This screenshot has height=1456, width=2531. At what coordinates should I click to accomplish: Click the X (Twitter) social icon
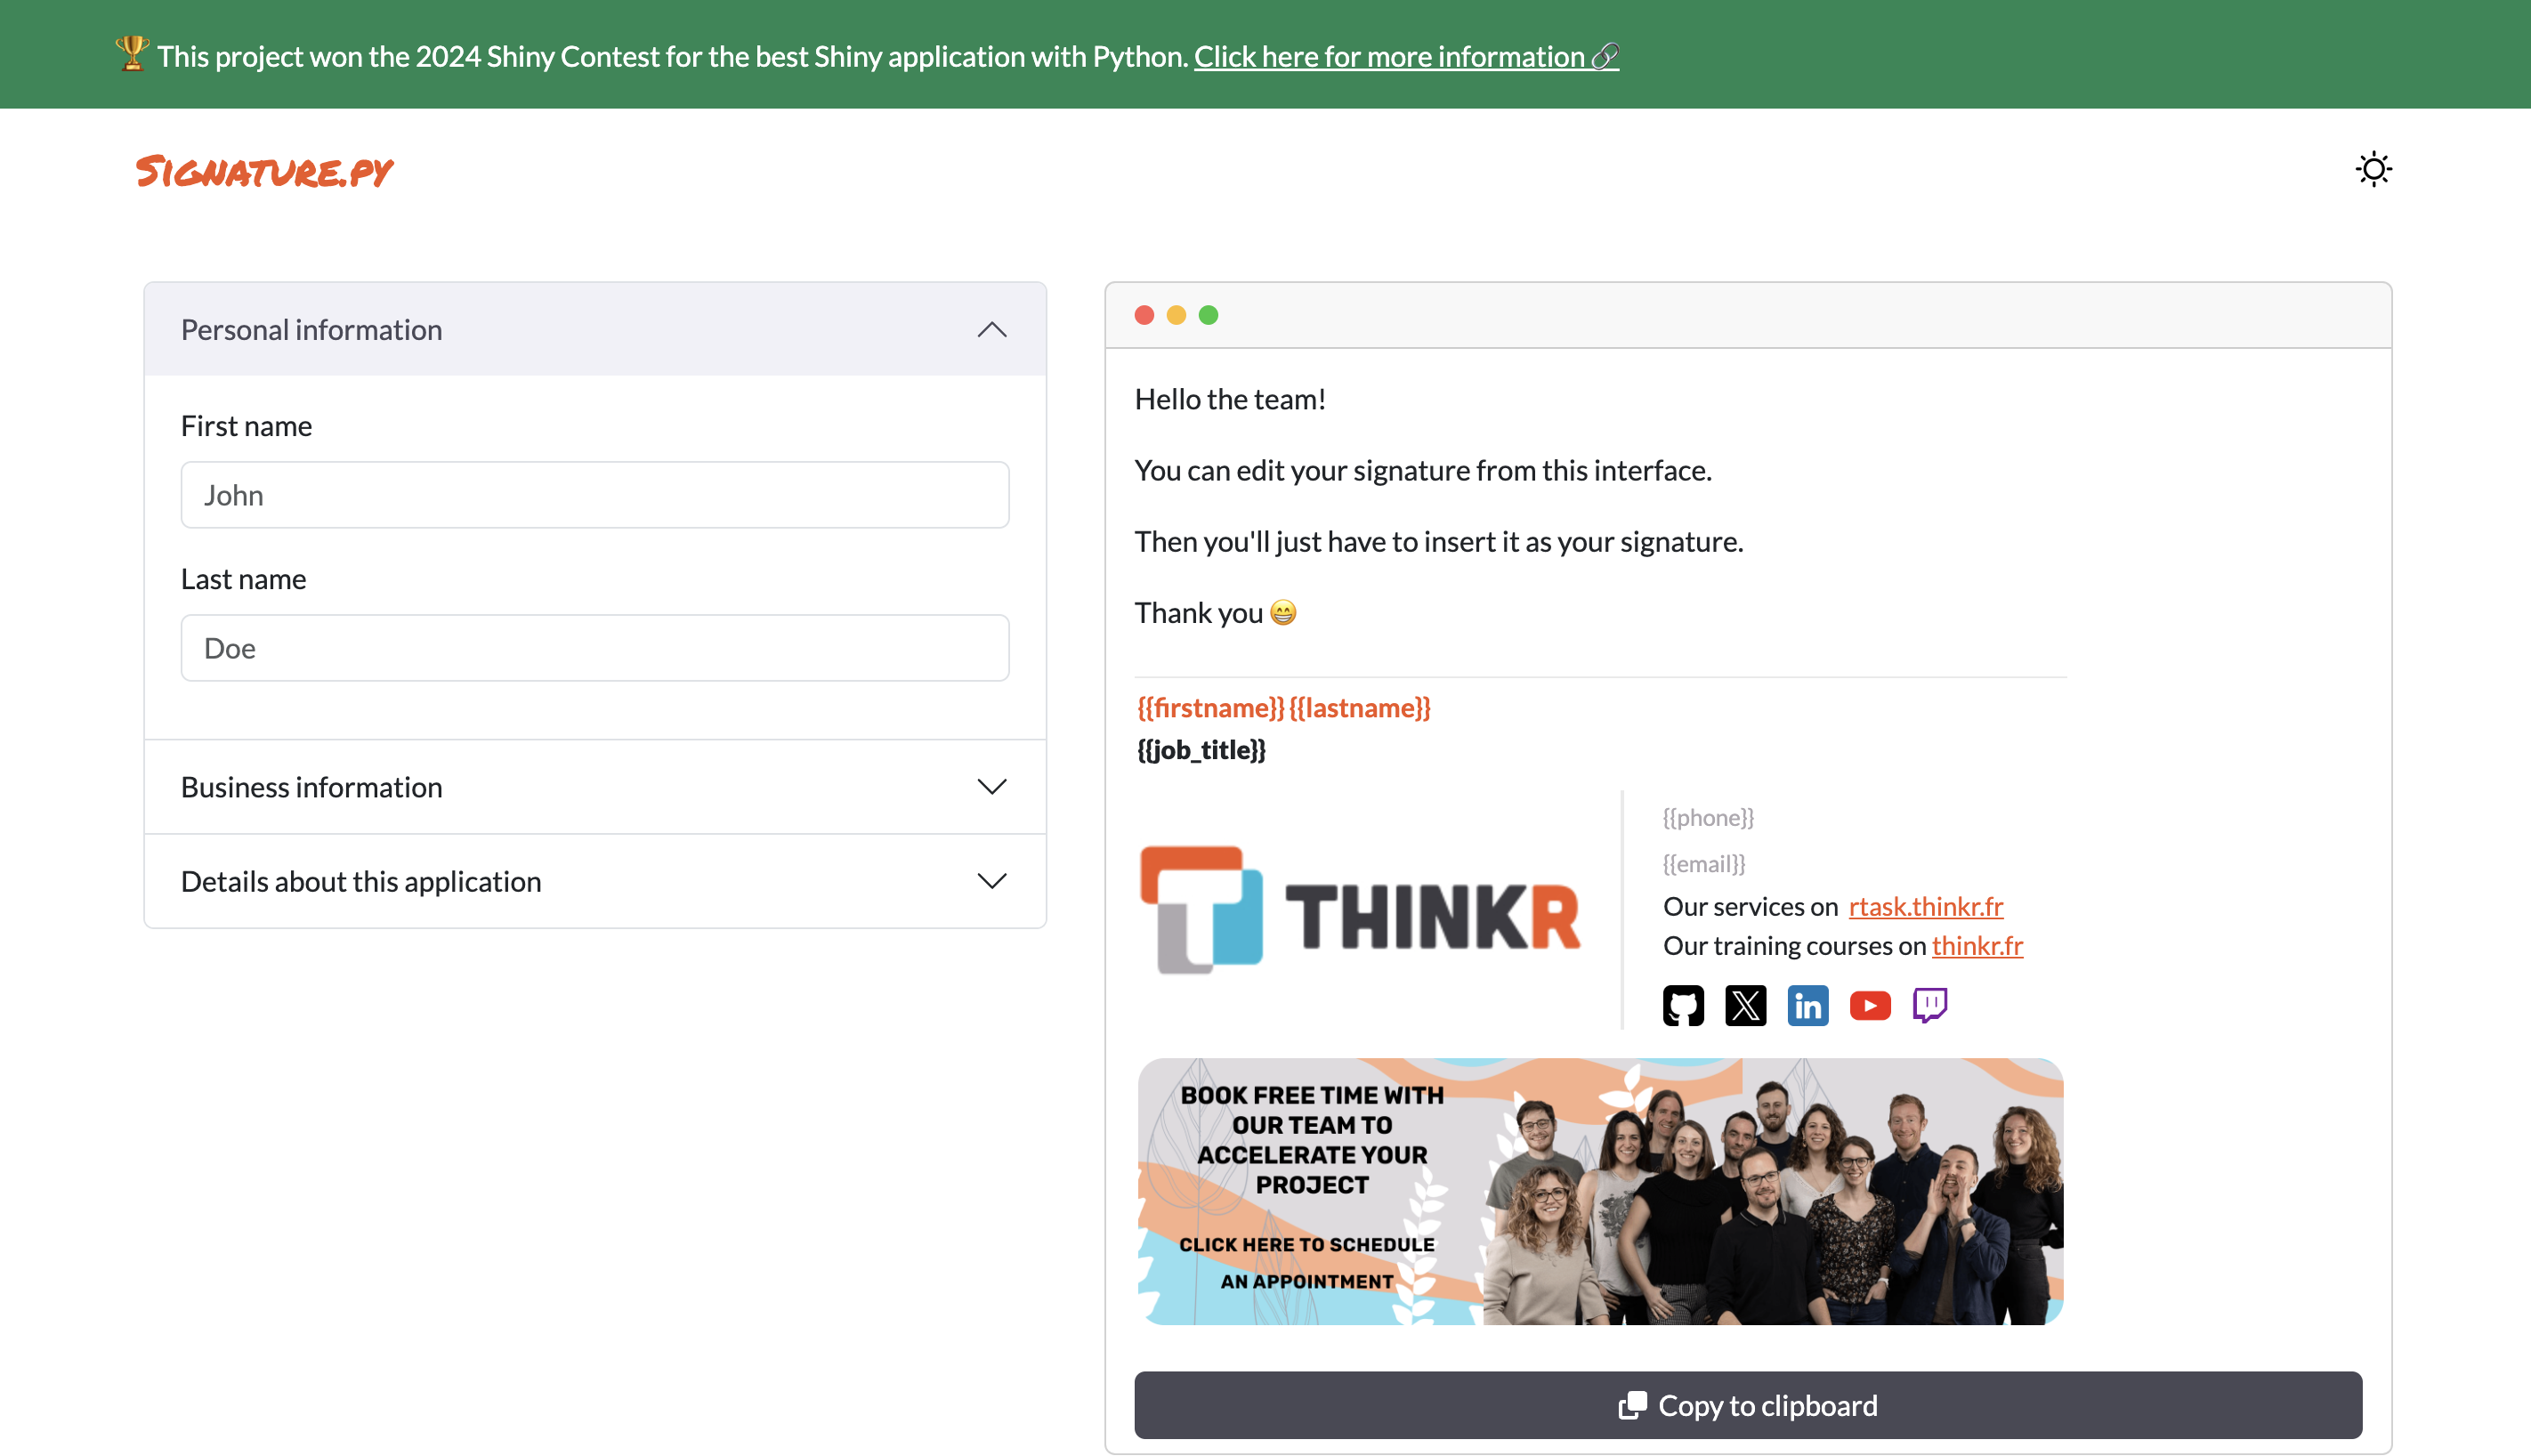pos(1745,1006)
